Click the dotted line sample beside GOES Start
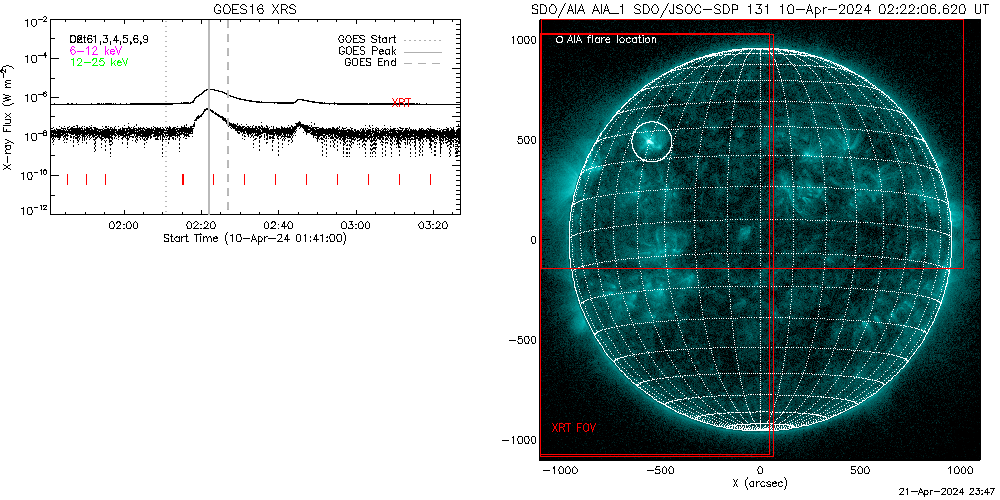1000x500 pixels. (x=423, y=40)
